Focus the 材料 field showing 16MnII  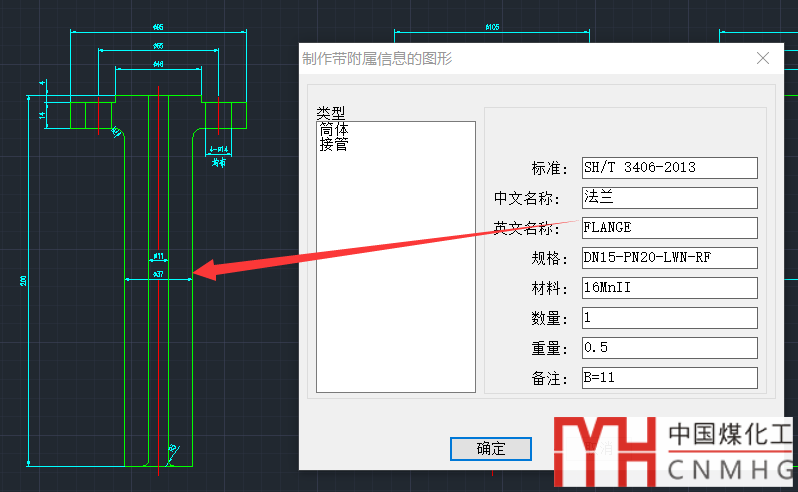669,288
